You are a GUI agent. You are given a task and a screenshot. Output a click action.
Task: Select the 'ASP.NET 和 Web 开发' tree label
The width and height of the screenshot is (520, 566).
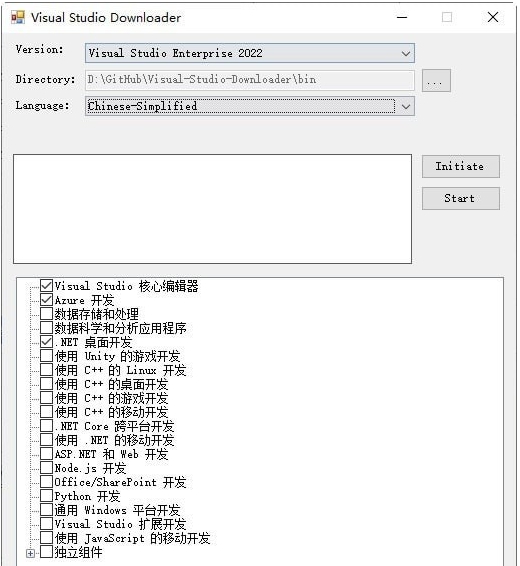[112, 454]
